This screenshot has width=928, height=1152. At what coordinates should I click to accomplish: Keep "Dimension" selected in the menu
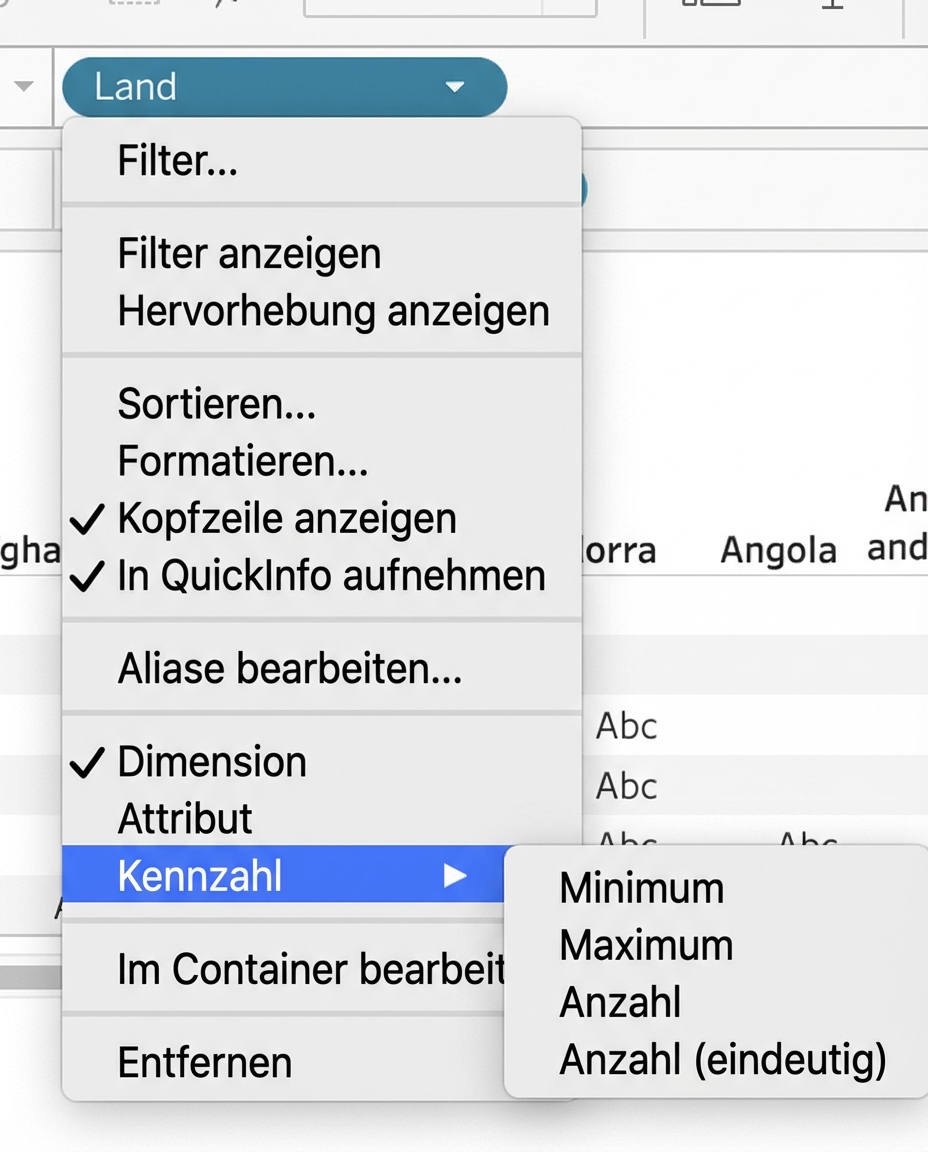(x=212, y=761)
